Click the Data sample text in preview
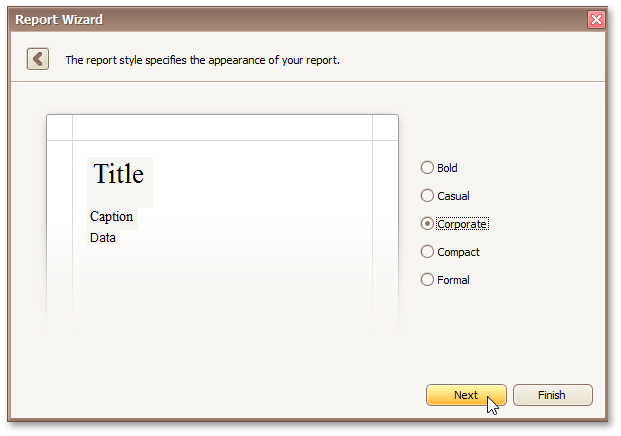This screenshot has width=621, height=436. point(103,238)
